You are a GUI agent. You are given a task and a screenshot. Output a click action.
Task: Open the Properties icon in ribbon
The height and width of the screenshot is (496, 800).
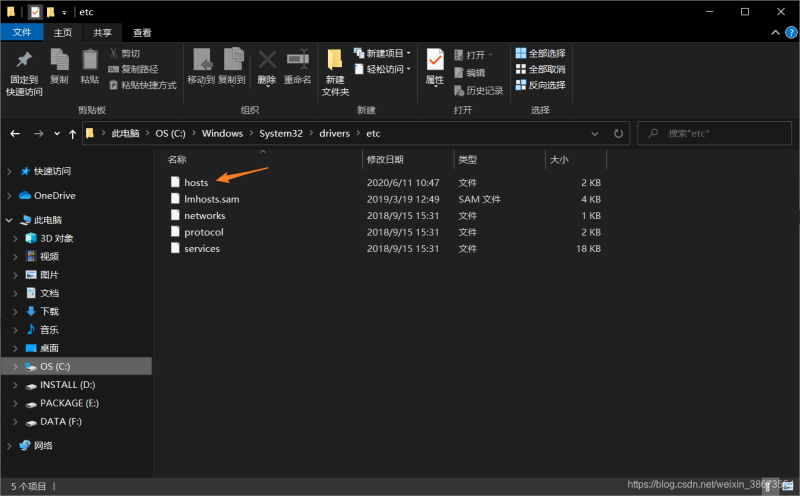[x=435, y=65]
